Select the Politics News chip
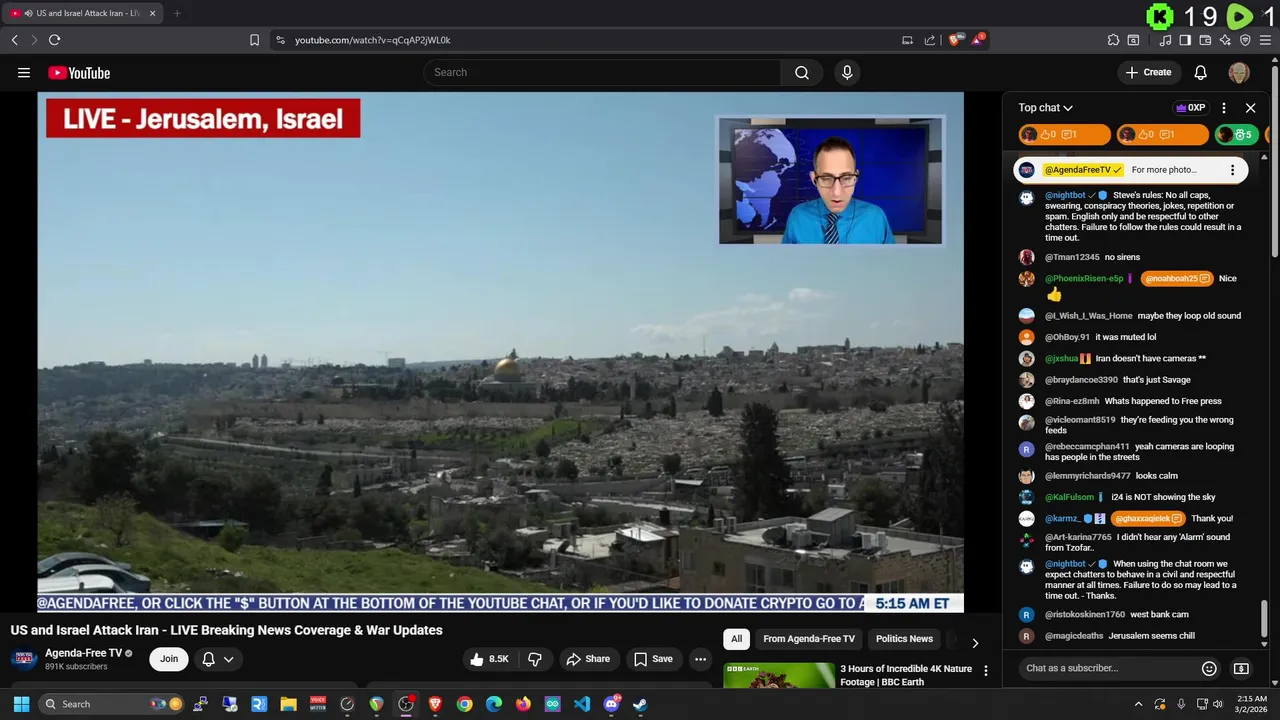The height and width of the screenshot is (720, 1280). [x=904, y=639]
